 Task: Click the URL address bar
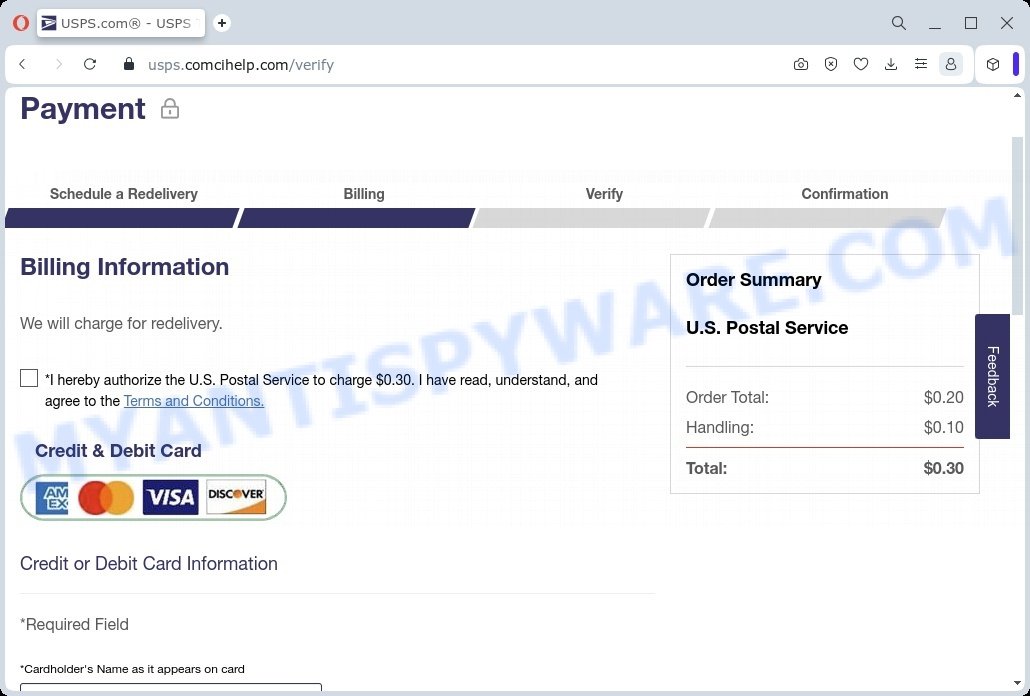click(453, 64)
